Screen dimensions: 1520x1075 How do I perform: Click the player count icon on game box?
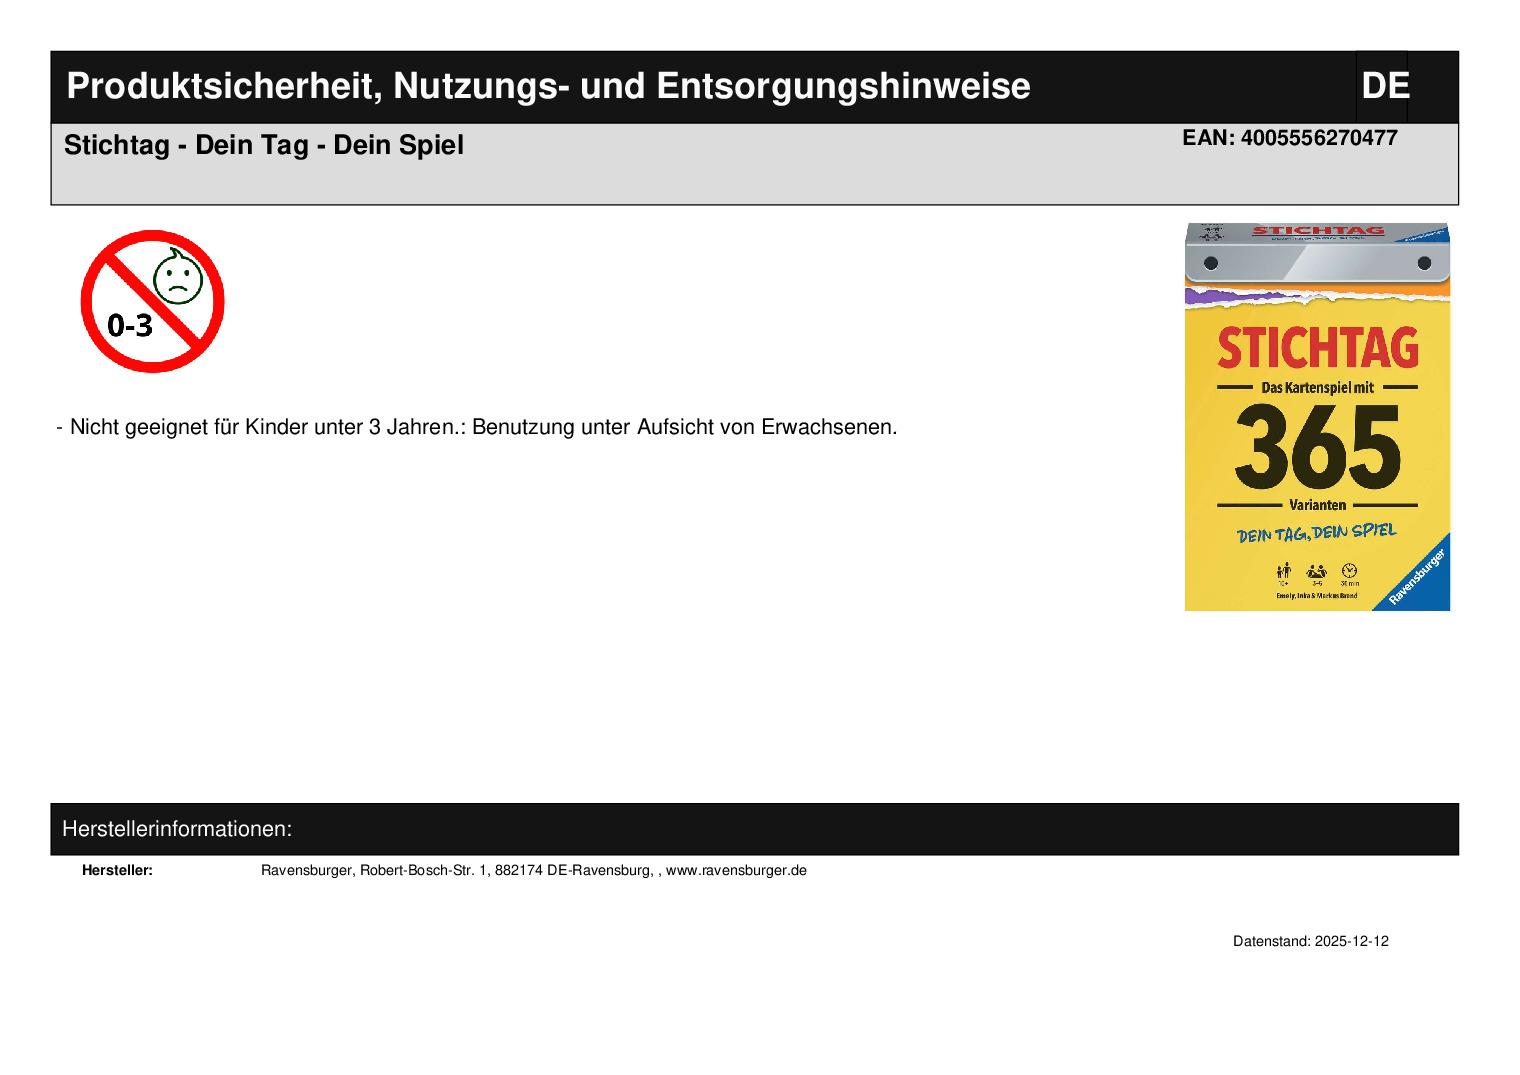(1316, 572)
